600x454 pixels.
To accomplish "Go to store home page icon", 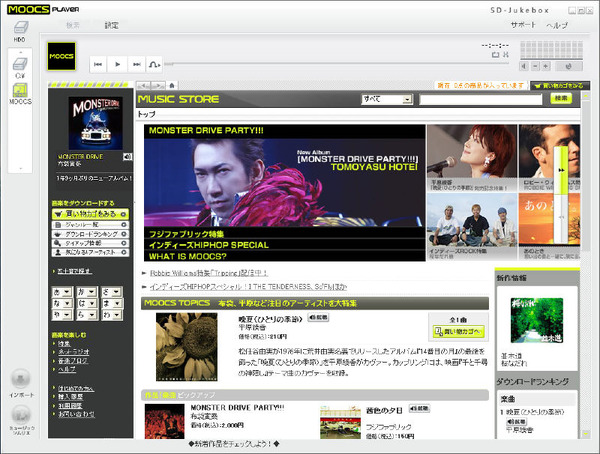I will click(172, 85).
